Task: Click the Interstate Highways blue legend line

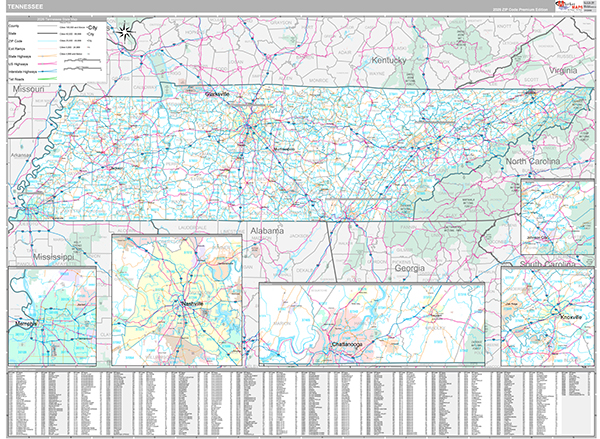Action: click(x=47, y=72)
